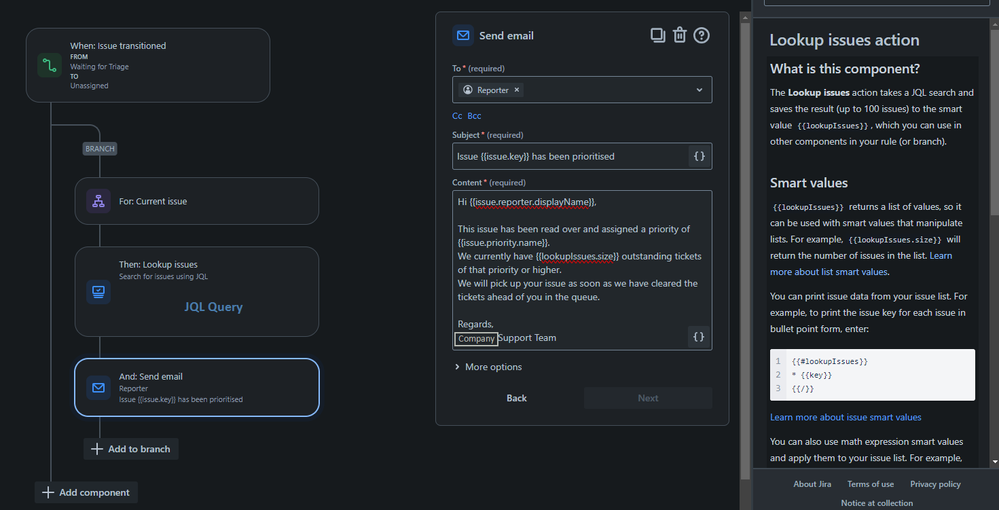Screen dimensions: 999x510
Task: Click the Smart values heading
Action: click(x=809, y=183)
